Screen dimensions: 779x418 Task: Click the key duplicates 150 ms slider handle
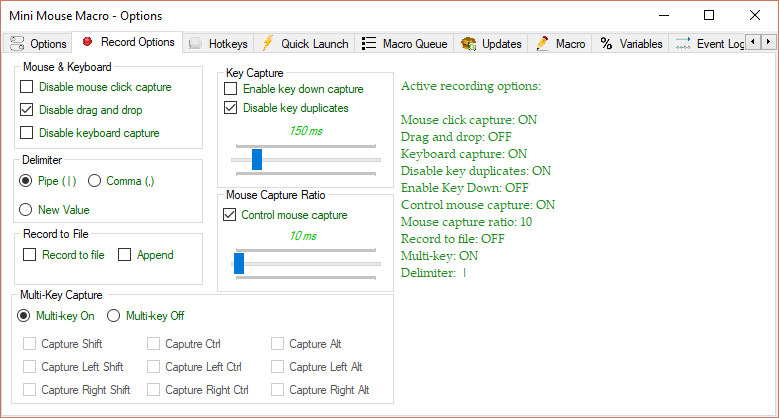[x=257, y=160]
